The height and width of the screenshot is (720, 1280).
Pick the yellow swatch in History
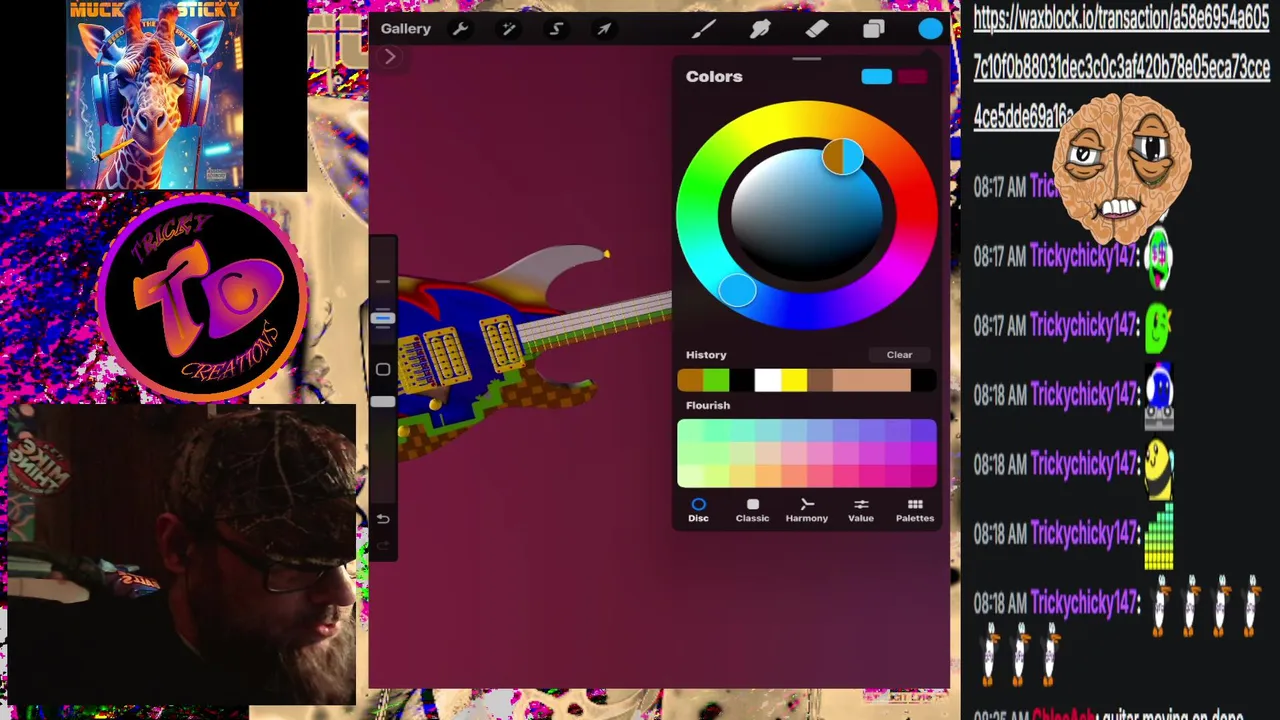(x=794, y=380)
